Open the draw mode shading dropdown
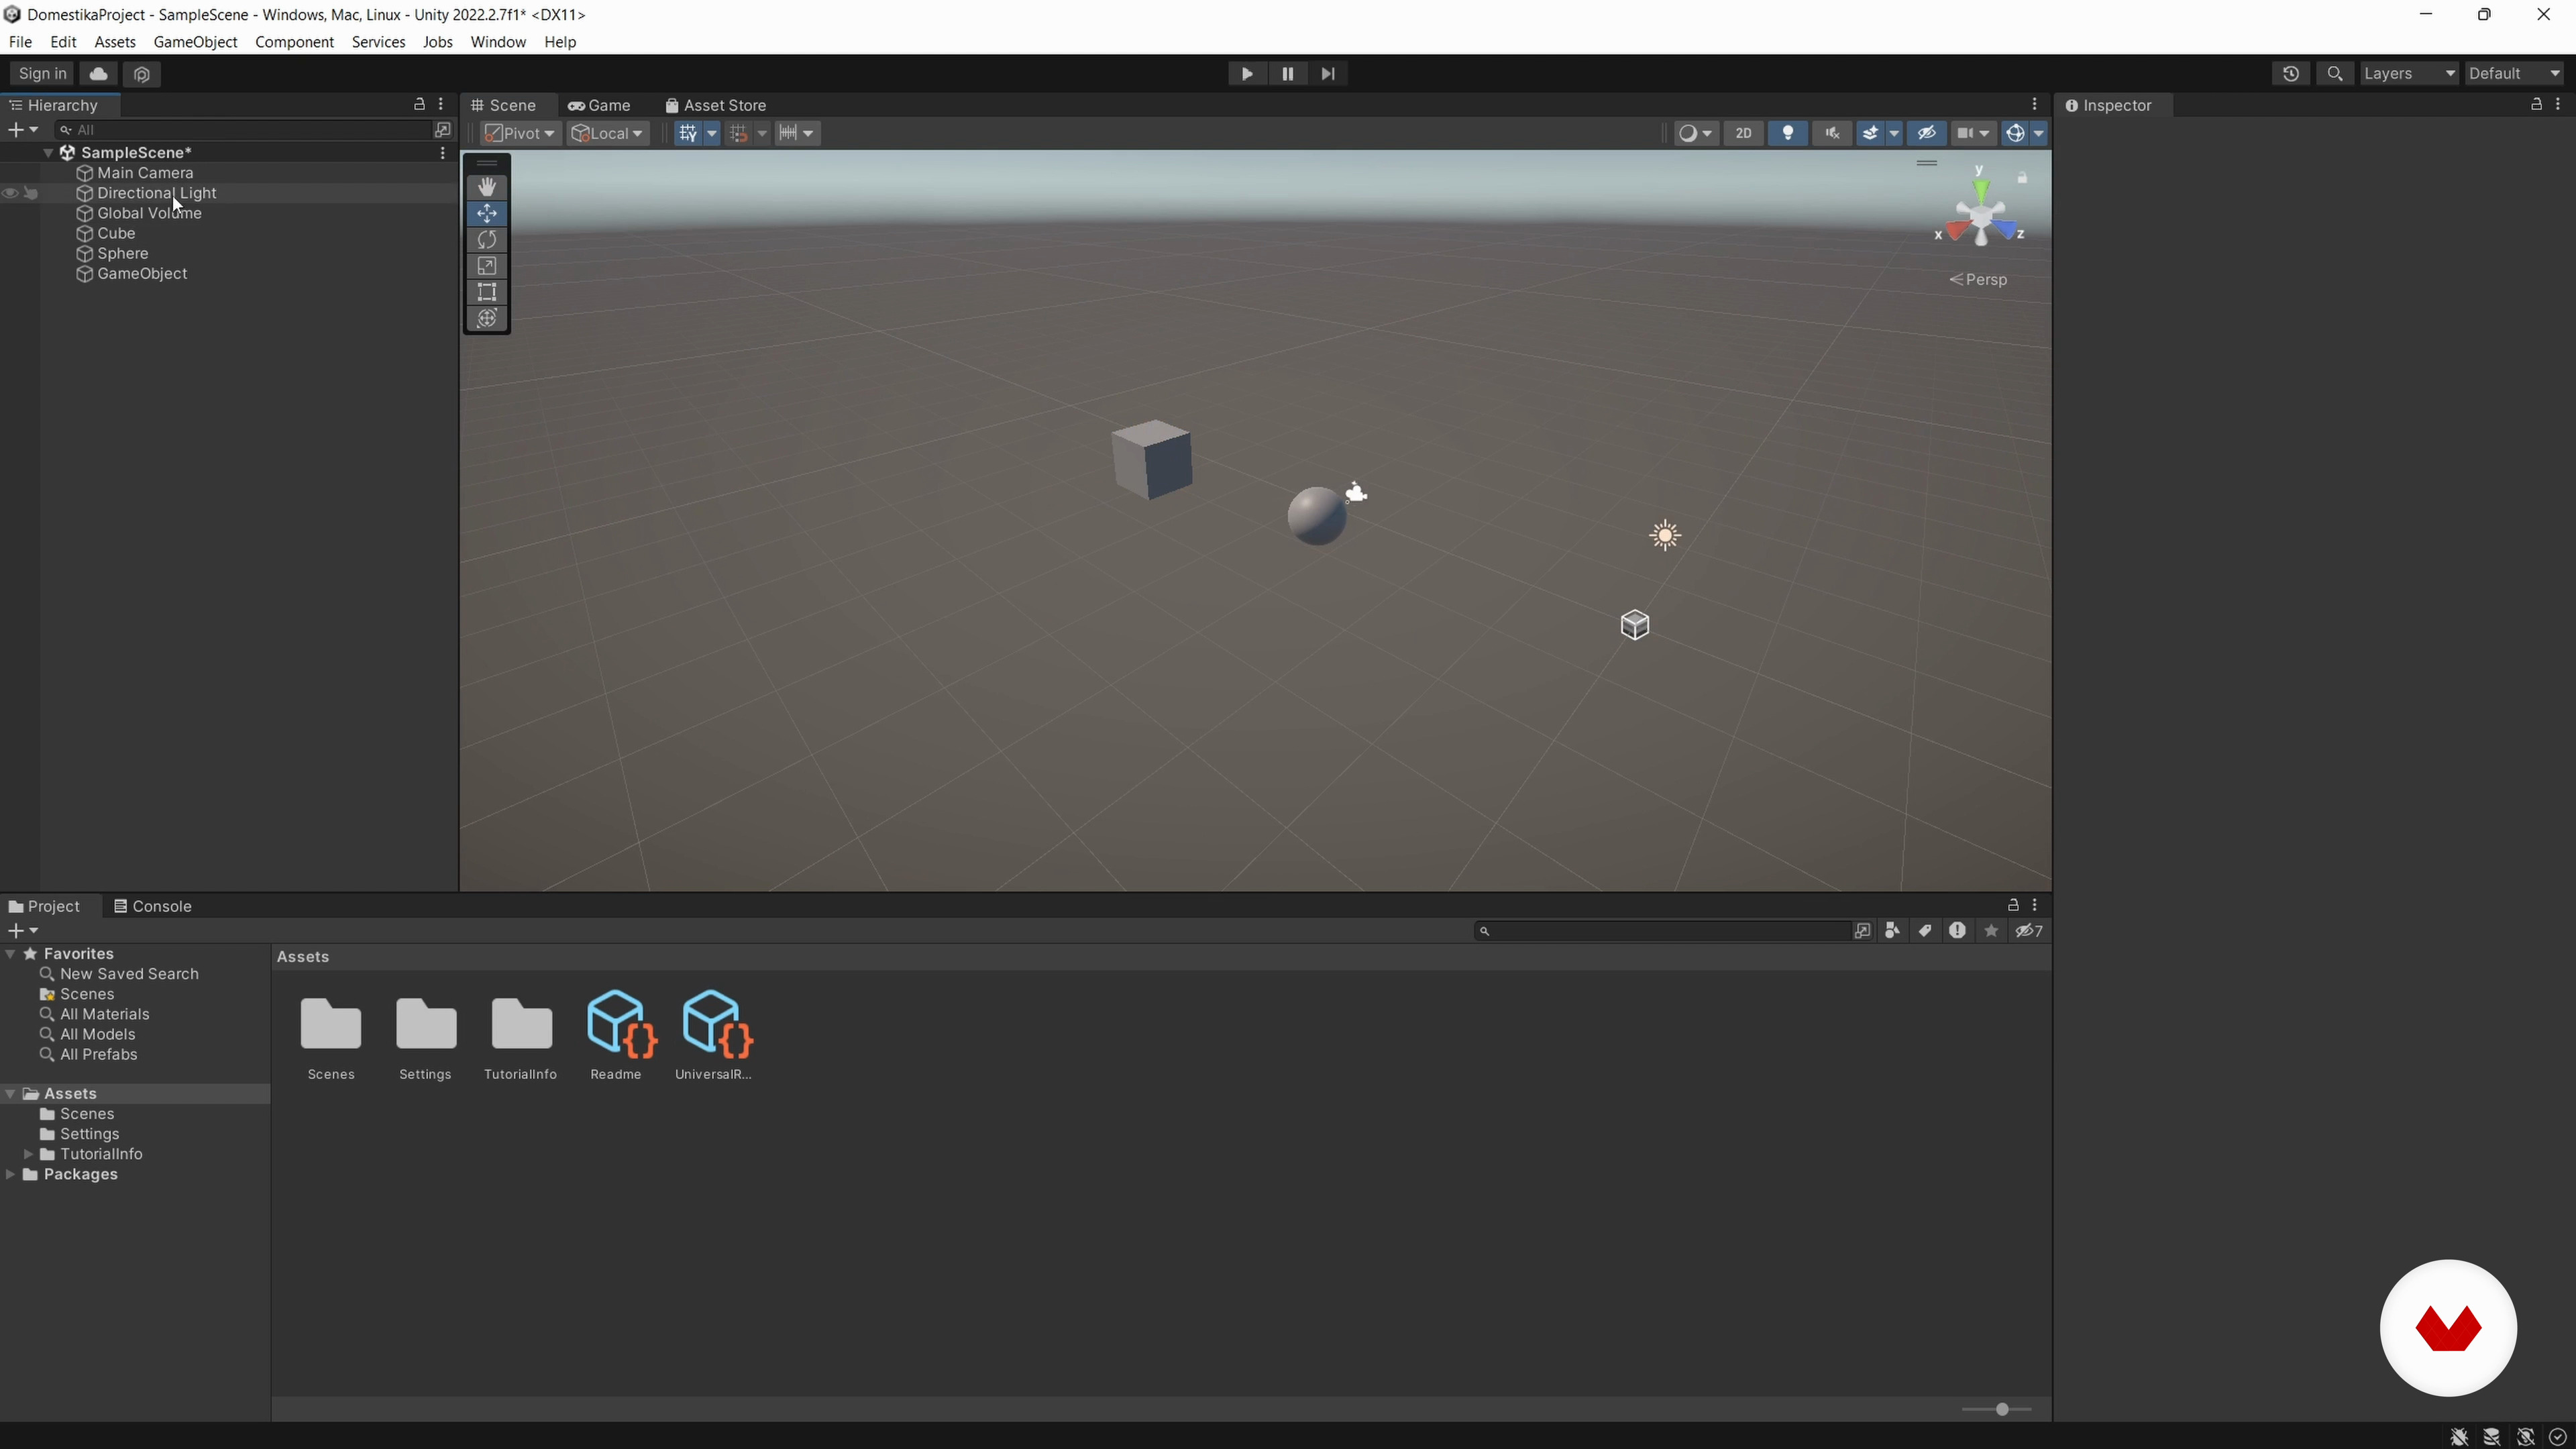 click(x=1696, y=133)
